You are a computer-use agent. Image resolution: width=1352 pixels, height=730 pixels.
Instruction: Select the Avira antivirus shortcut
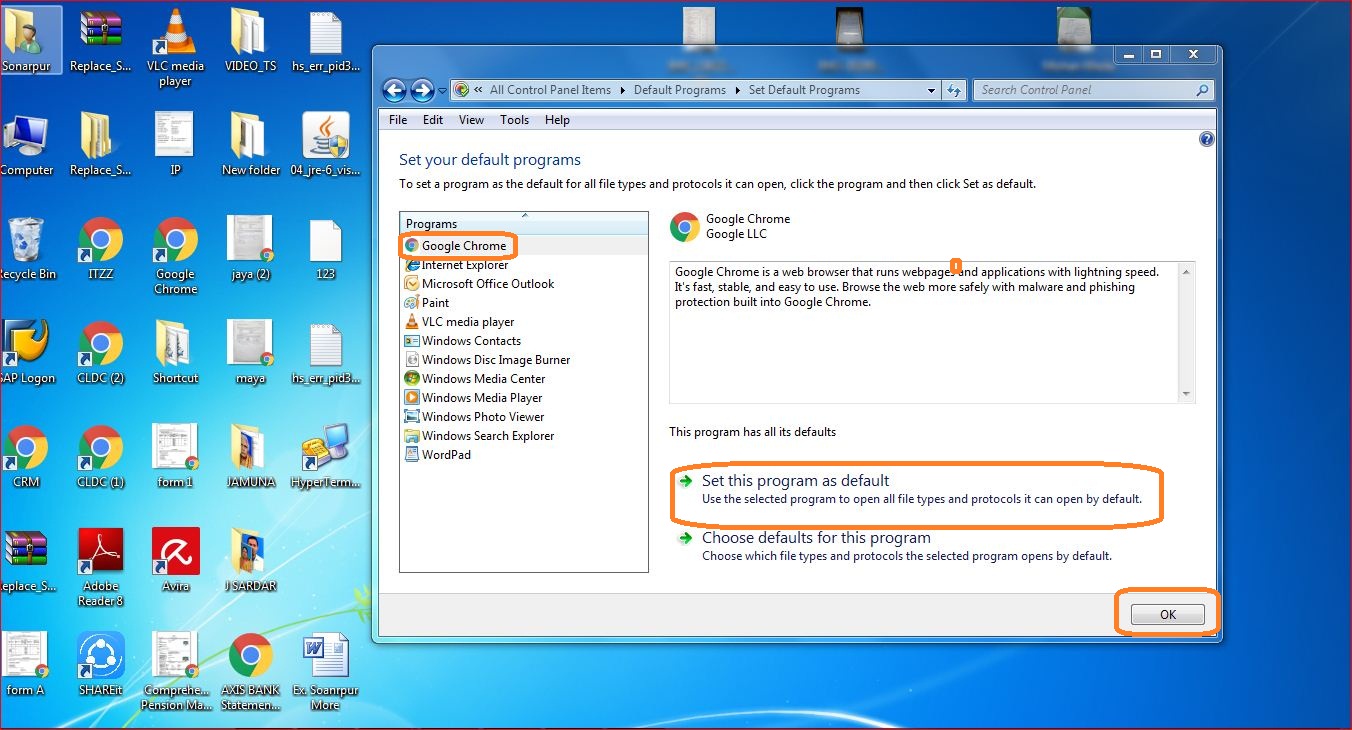pos(175,560)
